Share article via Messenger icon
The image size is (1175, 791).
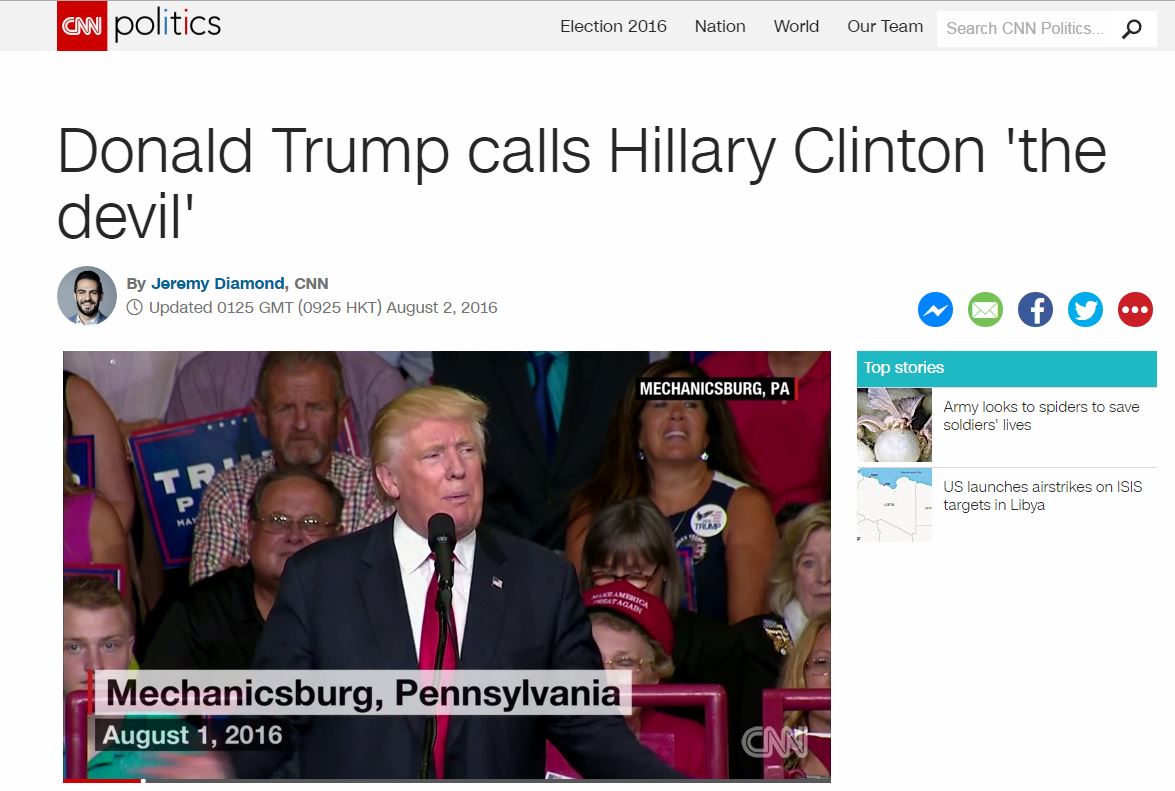click(x=935, y=309)
